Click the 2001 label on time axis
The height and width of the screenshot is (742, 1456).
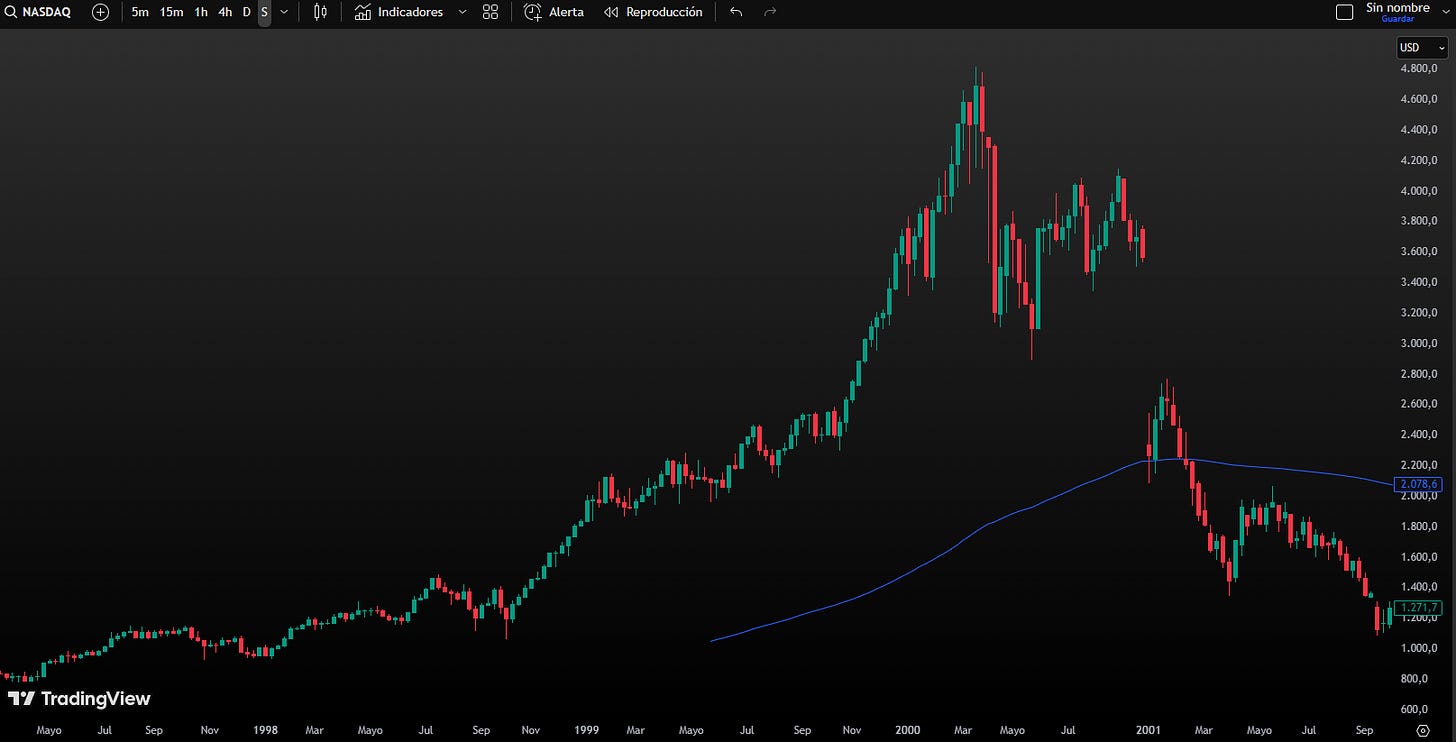[1148, 731]
